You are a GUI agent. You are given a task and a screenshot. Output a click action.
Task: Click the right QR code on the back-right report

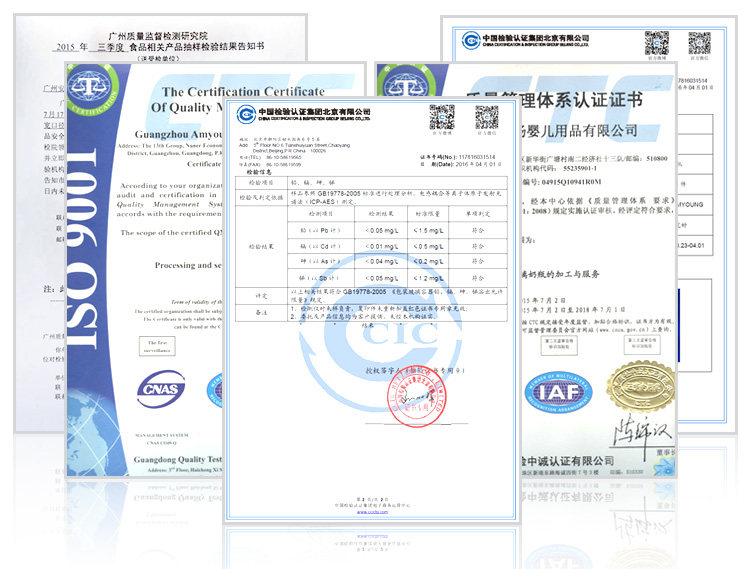[699, 44]
